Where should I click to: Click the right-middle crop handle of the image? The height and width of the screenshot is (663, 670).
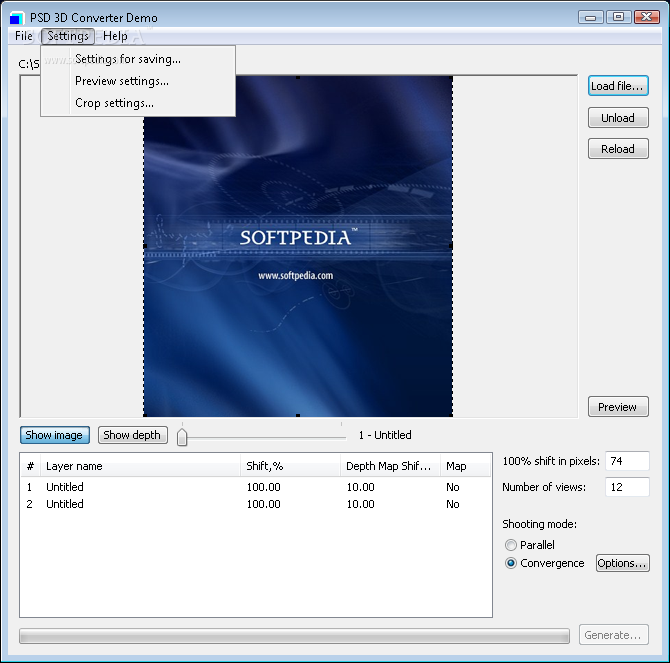pos(451,246)
